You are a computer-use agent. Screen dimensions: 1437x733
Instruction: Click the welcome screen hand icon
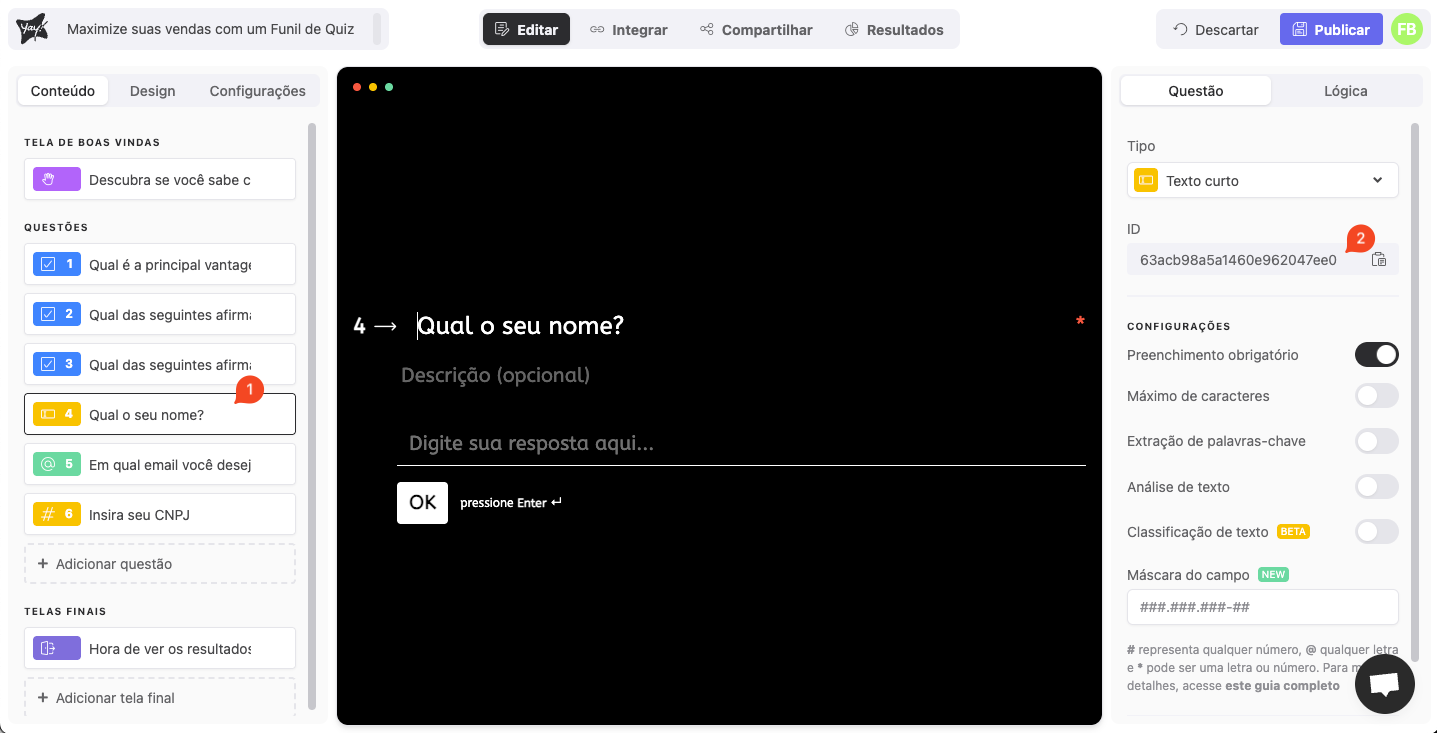(x=46, y=179)
